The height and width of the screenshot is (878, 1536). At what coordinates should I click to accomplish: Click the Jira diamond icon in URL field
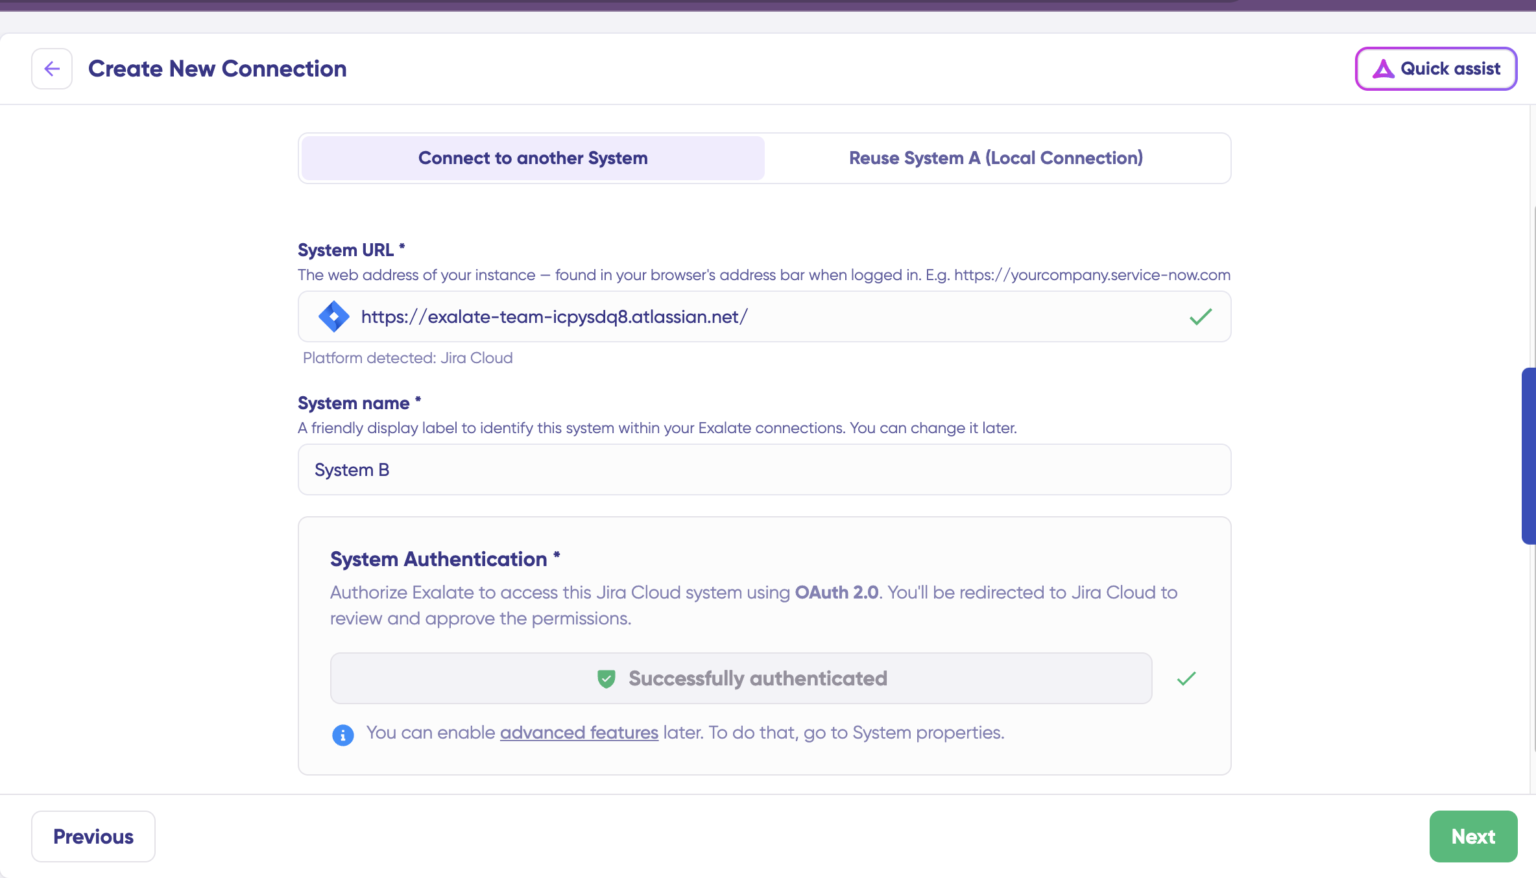(x=334, y=317)
